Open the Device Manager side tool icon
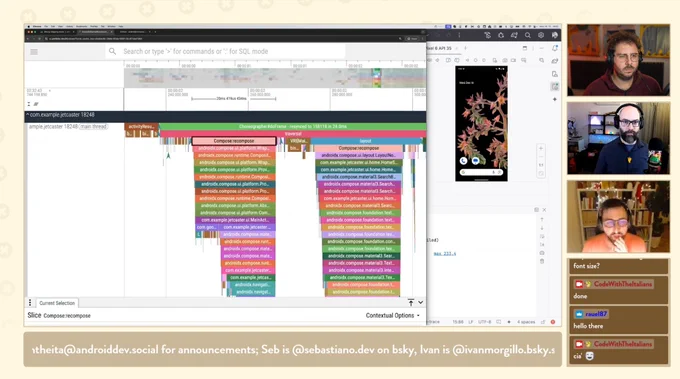Image resolution: width=680 pixels, height=379 pixels. pyautogui.click(x=555, y=74)
